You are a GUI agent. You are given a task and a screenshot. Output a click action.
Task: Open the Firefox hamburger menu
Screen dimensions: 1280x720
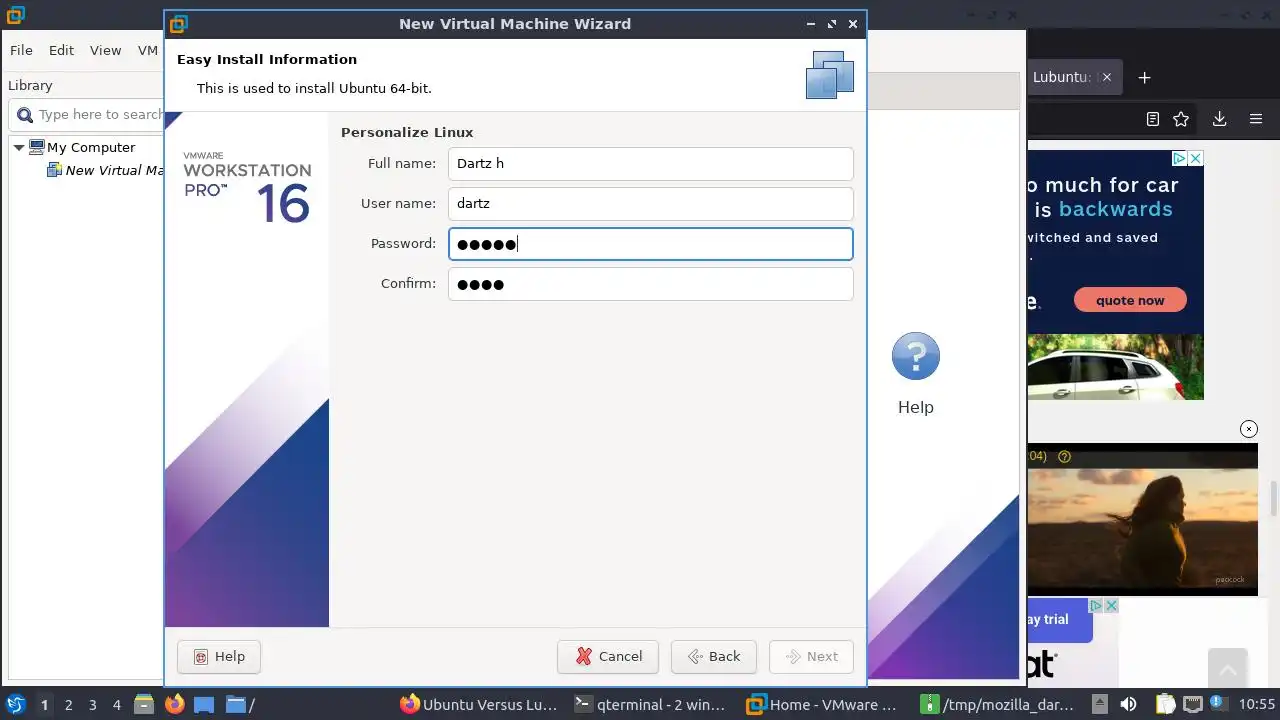[1256, 119]
